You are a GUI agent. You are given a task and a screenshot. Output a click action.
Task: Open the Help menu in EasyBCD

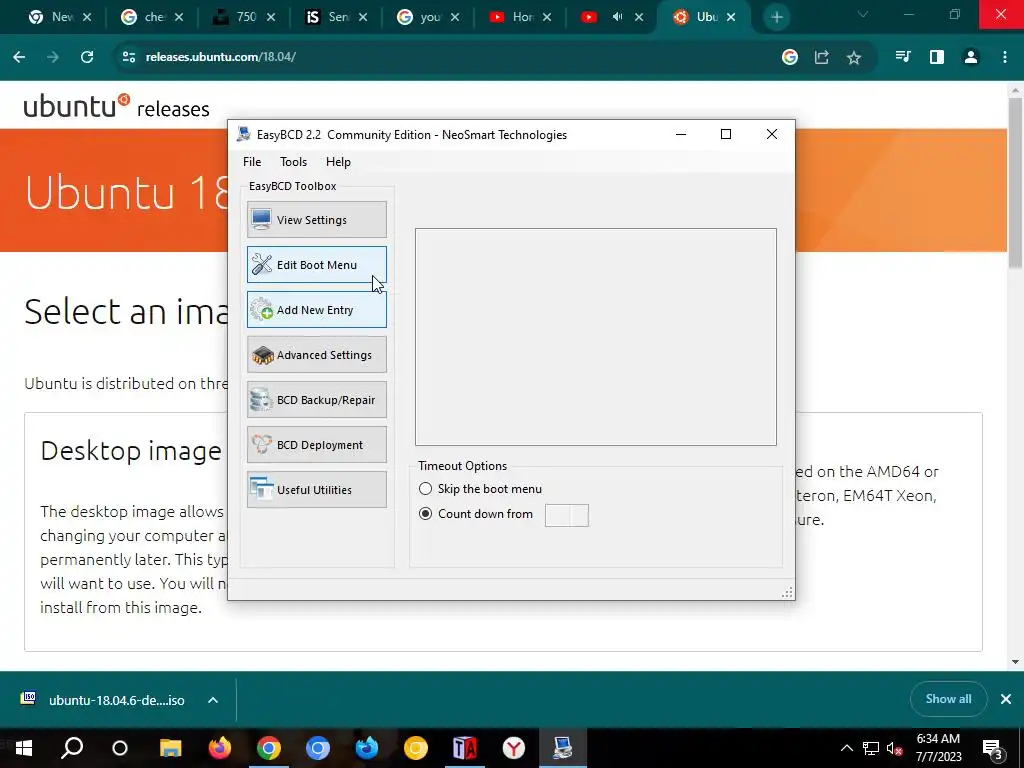click(x=338, y=162)
